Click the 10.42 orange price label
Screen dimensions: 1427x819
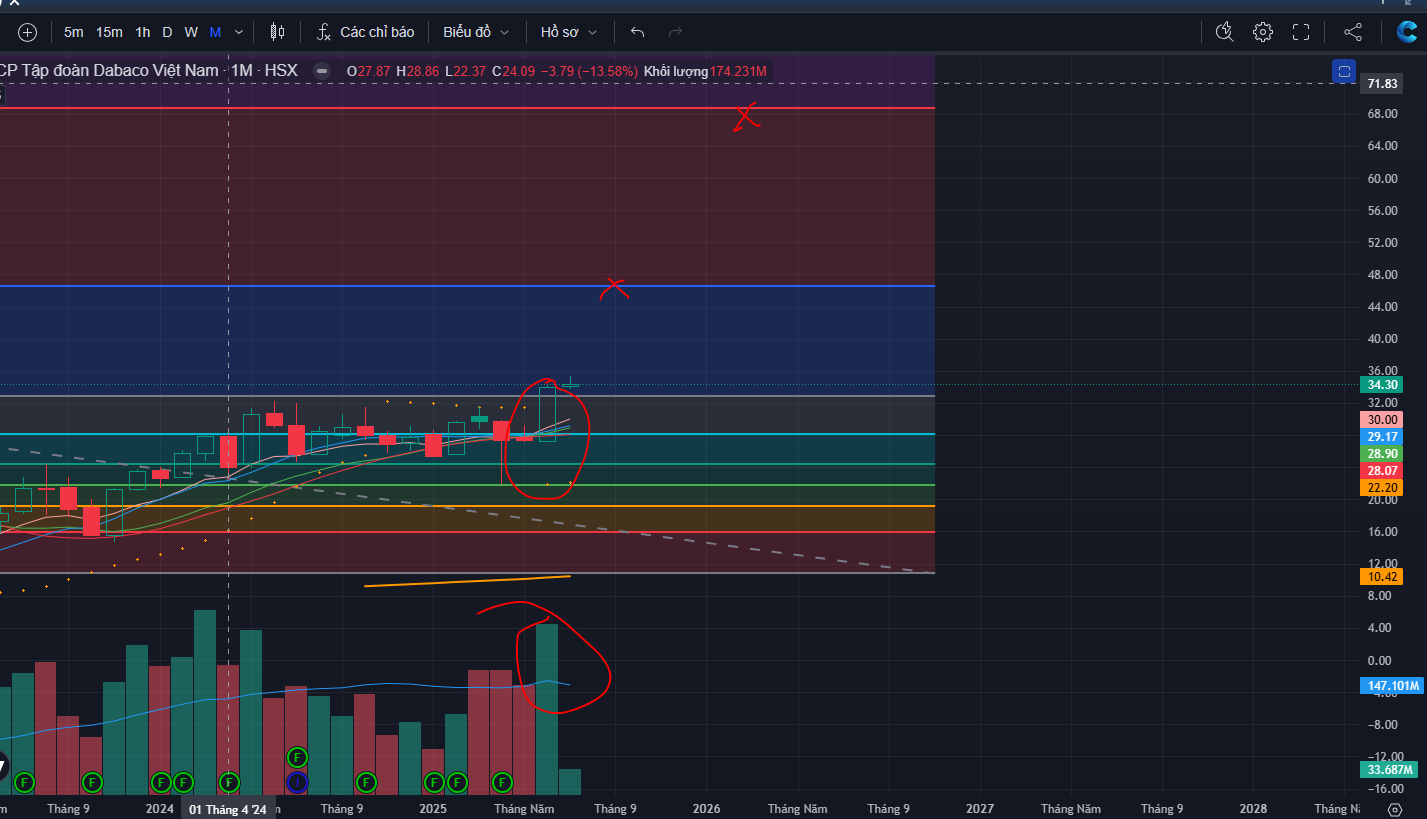click(x=1383, y=577)
